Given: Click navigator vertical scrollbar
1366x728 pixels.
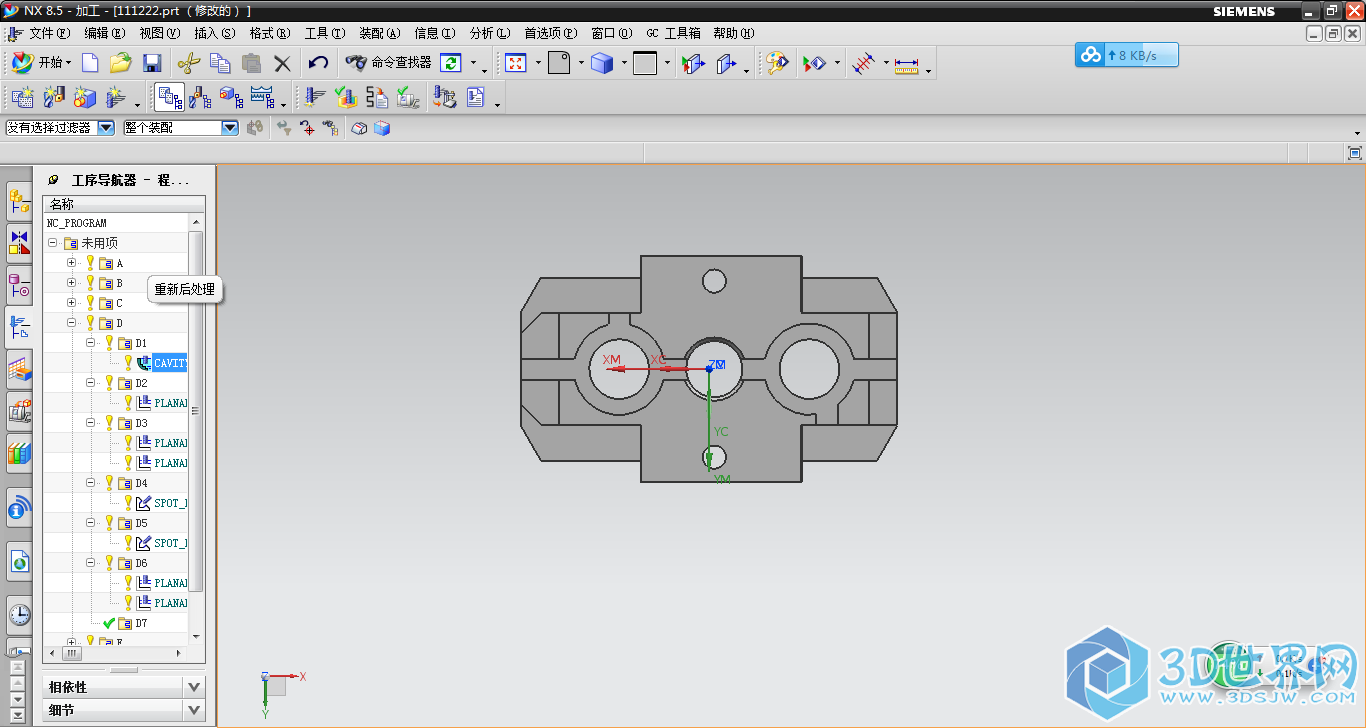Looking at the screenshot, I should pos(196,410).
